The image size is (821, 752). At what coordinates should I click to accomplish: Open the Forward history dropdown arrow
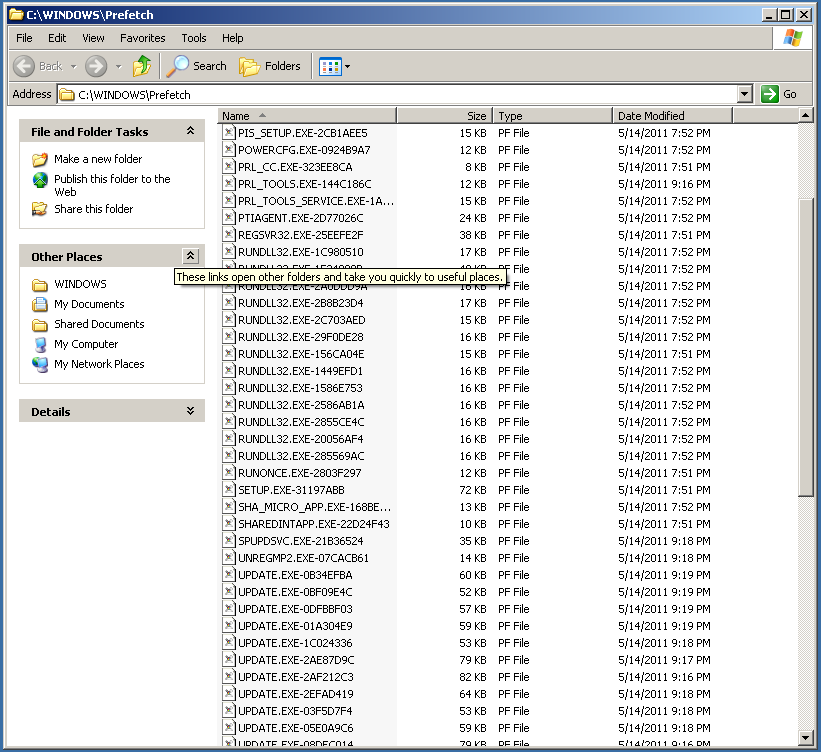coord(118,67)
